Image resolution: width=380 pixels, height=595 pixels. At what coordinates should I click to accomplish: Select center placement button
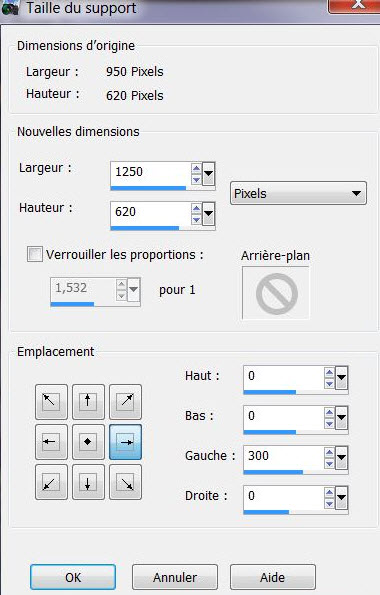88,442
